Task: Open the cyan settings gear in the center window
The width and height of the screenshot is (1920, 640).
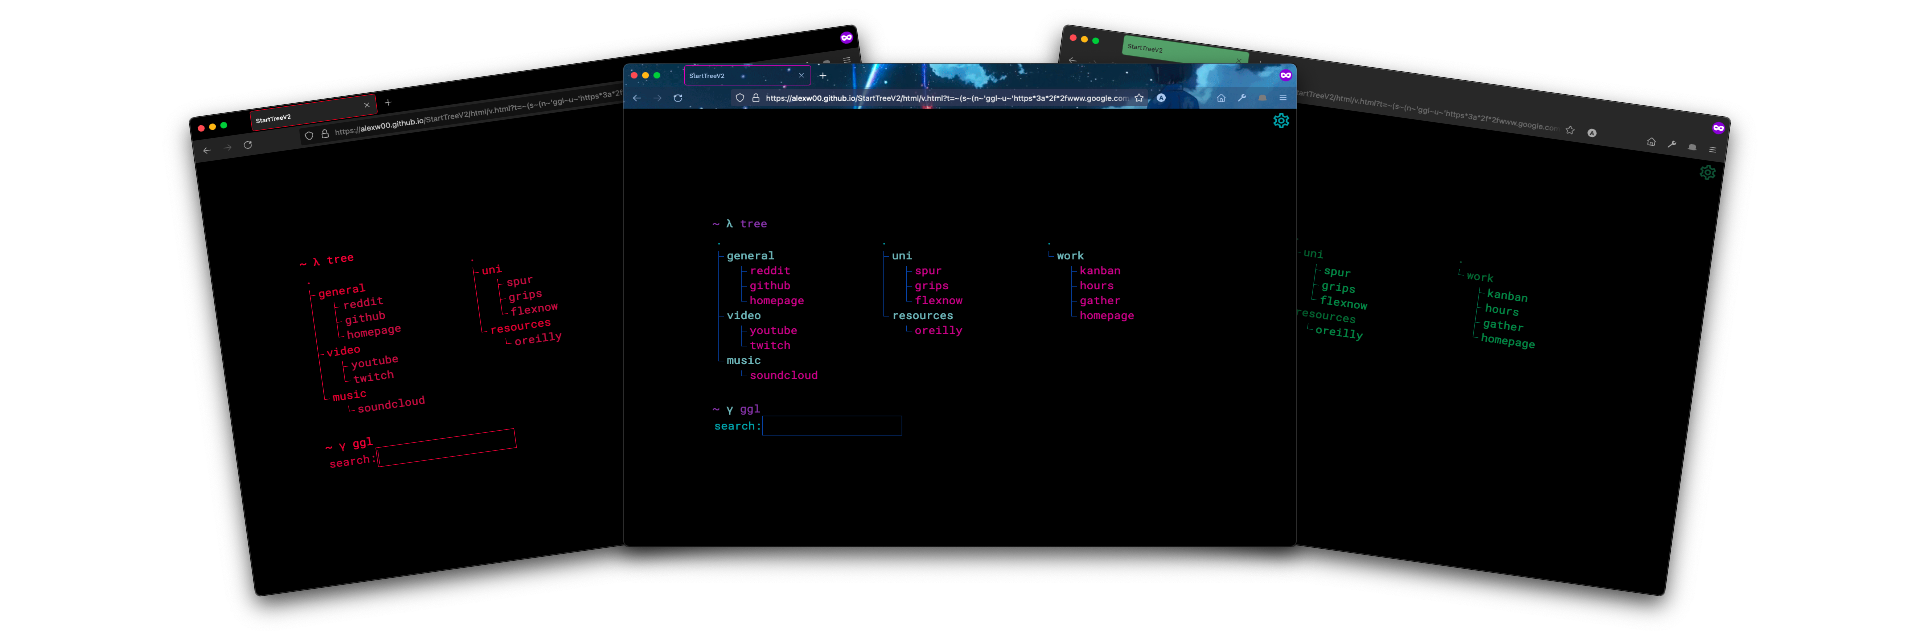Action: coord(1281,121)
